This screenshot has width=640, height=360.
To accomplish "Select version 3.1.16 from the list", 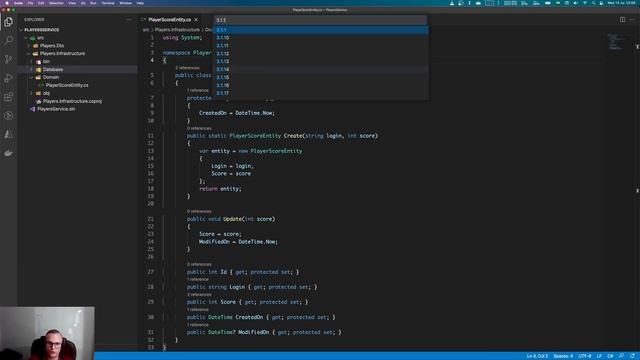I will (x=321, y=85).
